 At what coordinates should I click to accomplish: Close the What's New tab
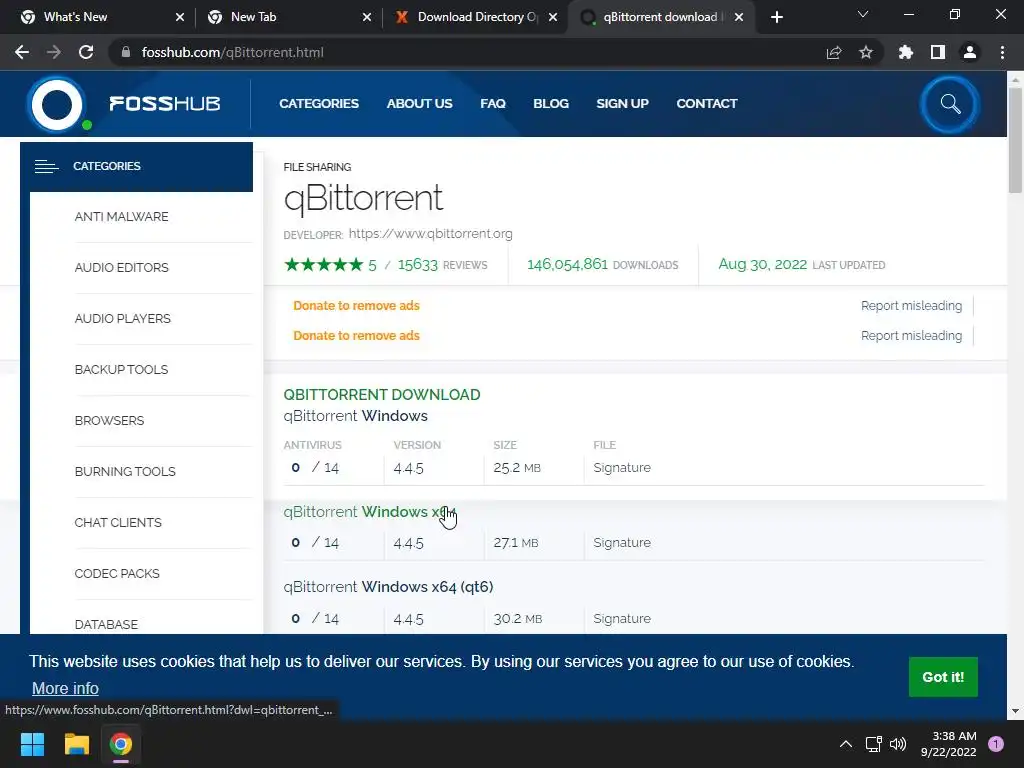tap(180, 17)
